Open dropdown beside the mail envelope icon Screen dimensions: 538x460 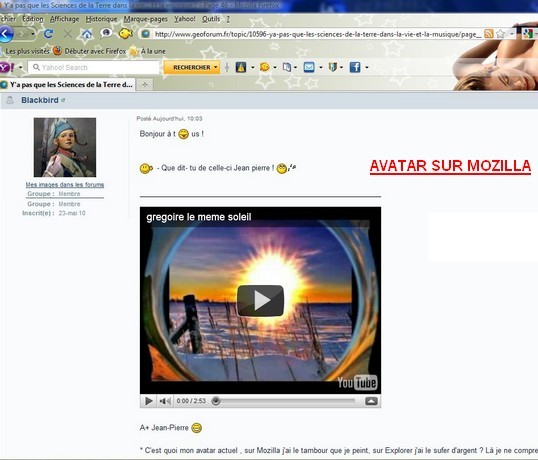tap(320, 67)
